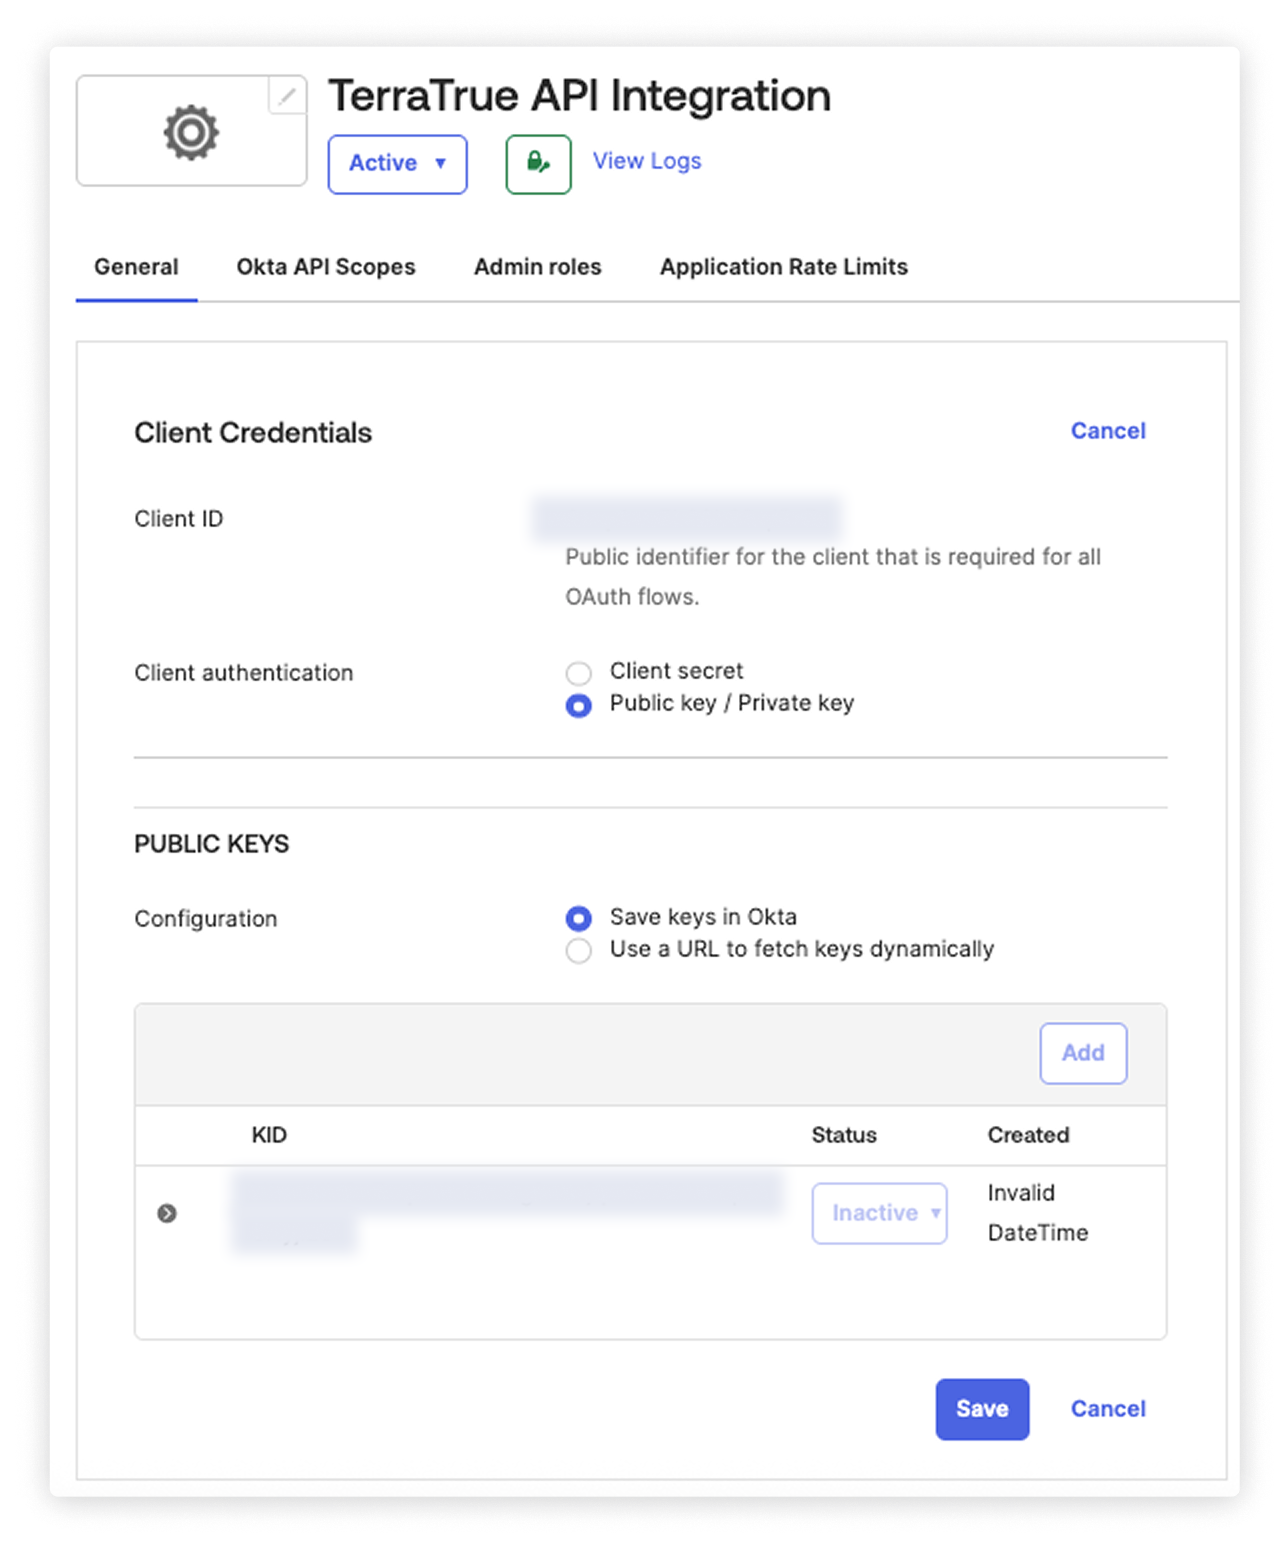The height and width of the screenshot is (1547, 1287).
Task: Click the green lock key icon button
Action: point(538,164)
